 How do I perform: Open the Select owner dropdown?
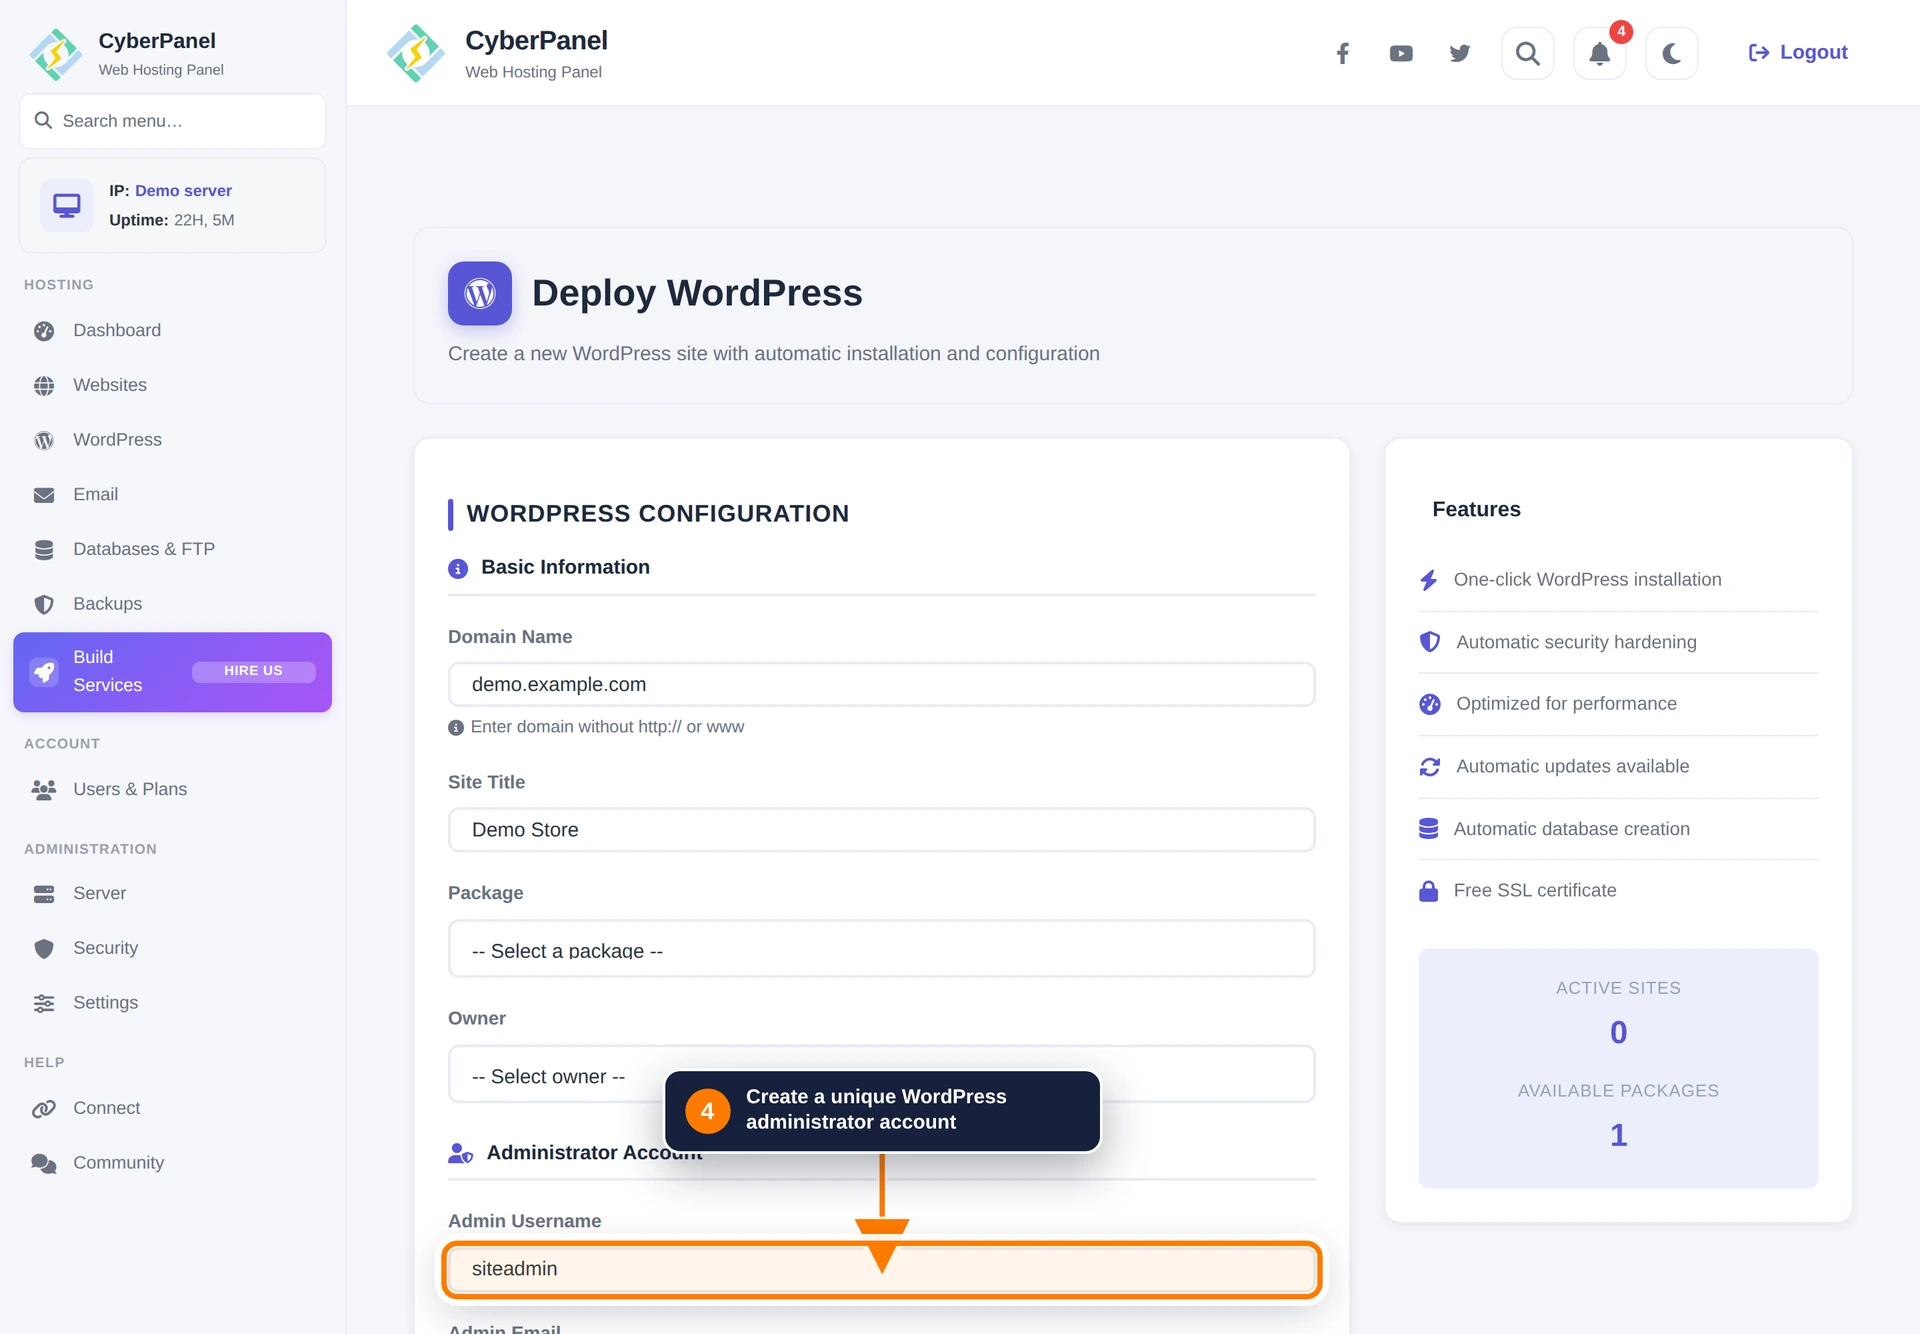pos(881,1074)
